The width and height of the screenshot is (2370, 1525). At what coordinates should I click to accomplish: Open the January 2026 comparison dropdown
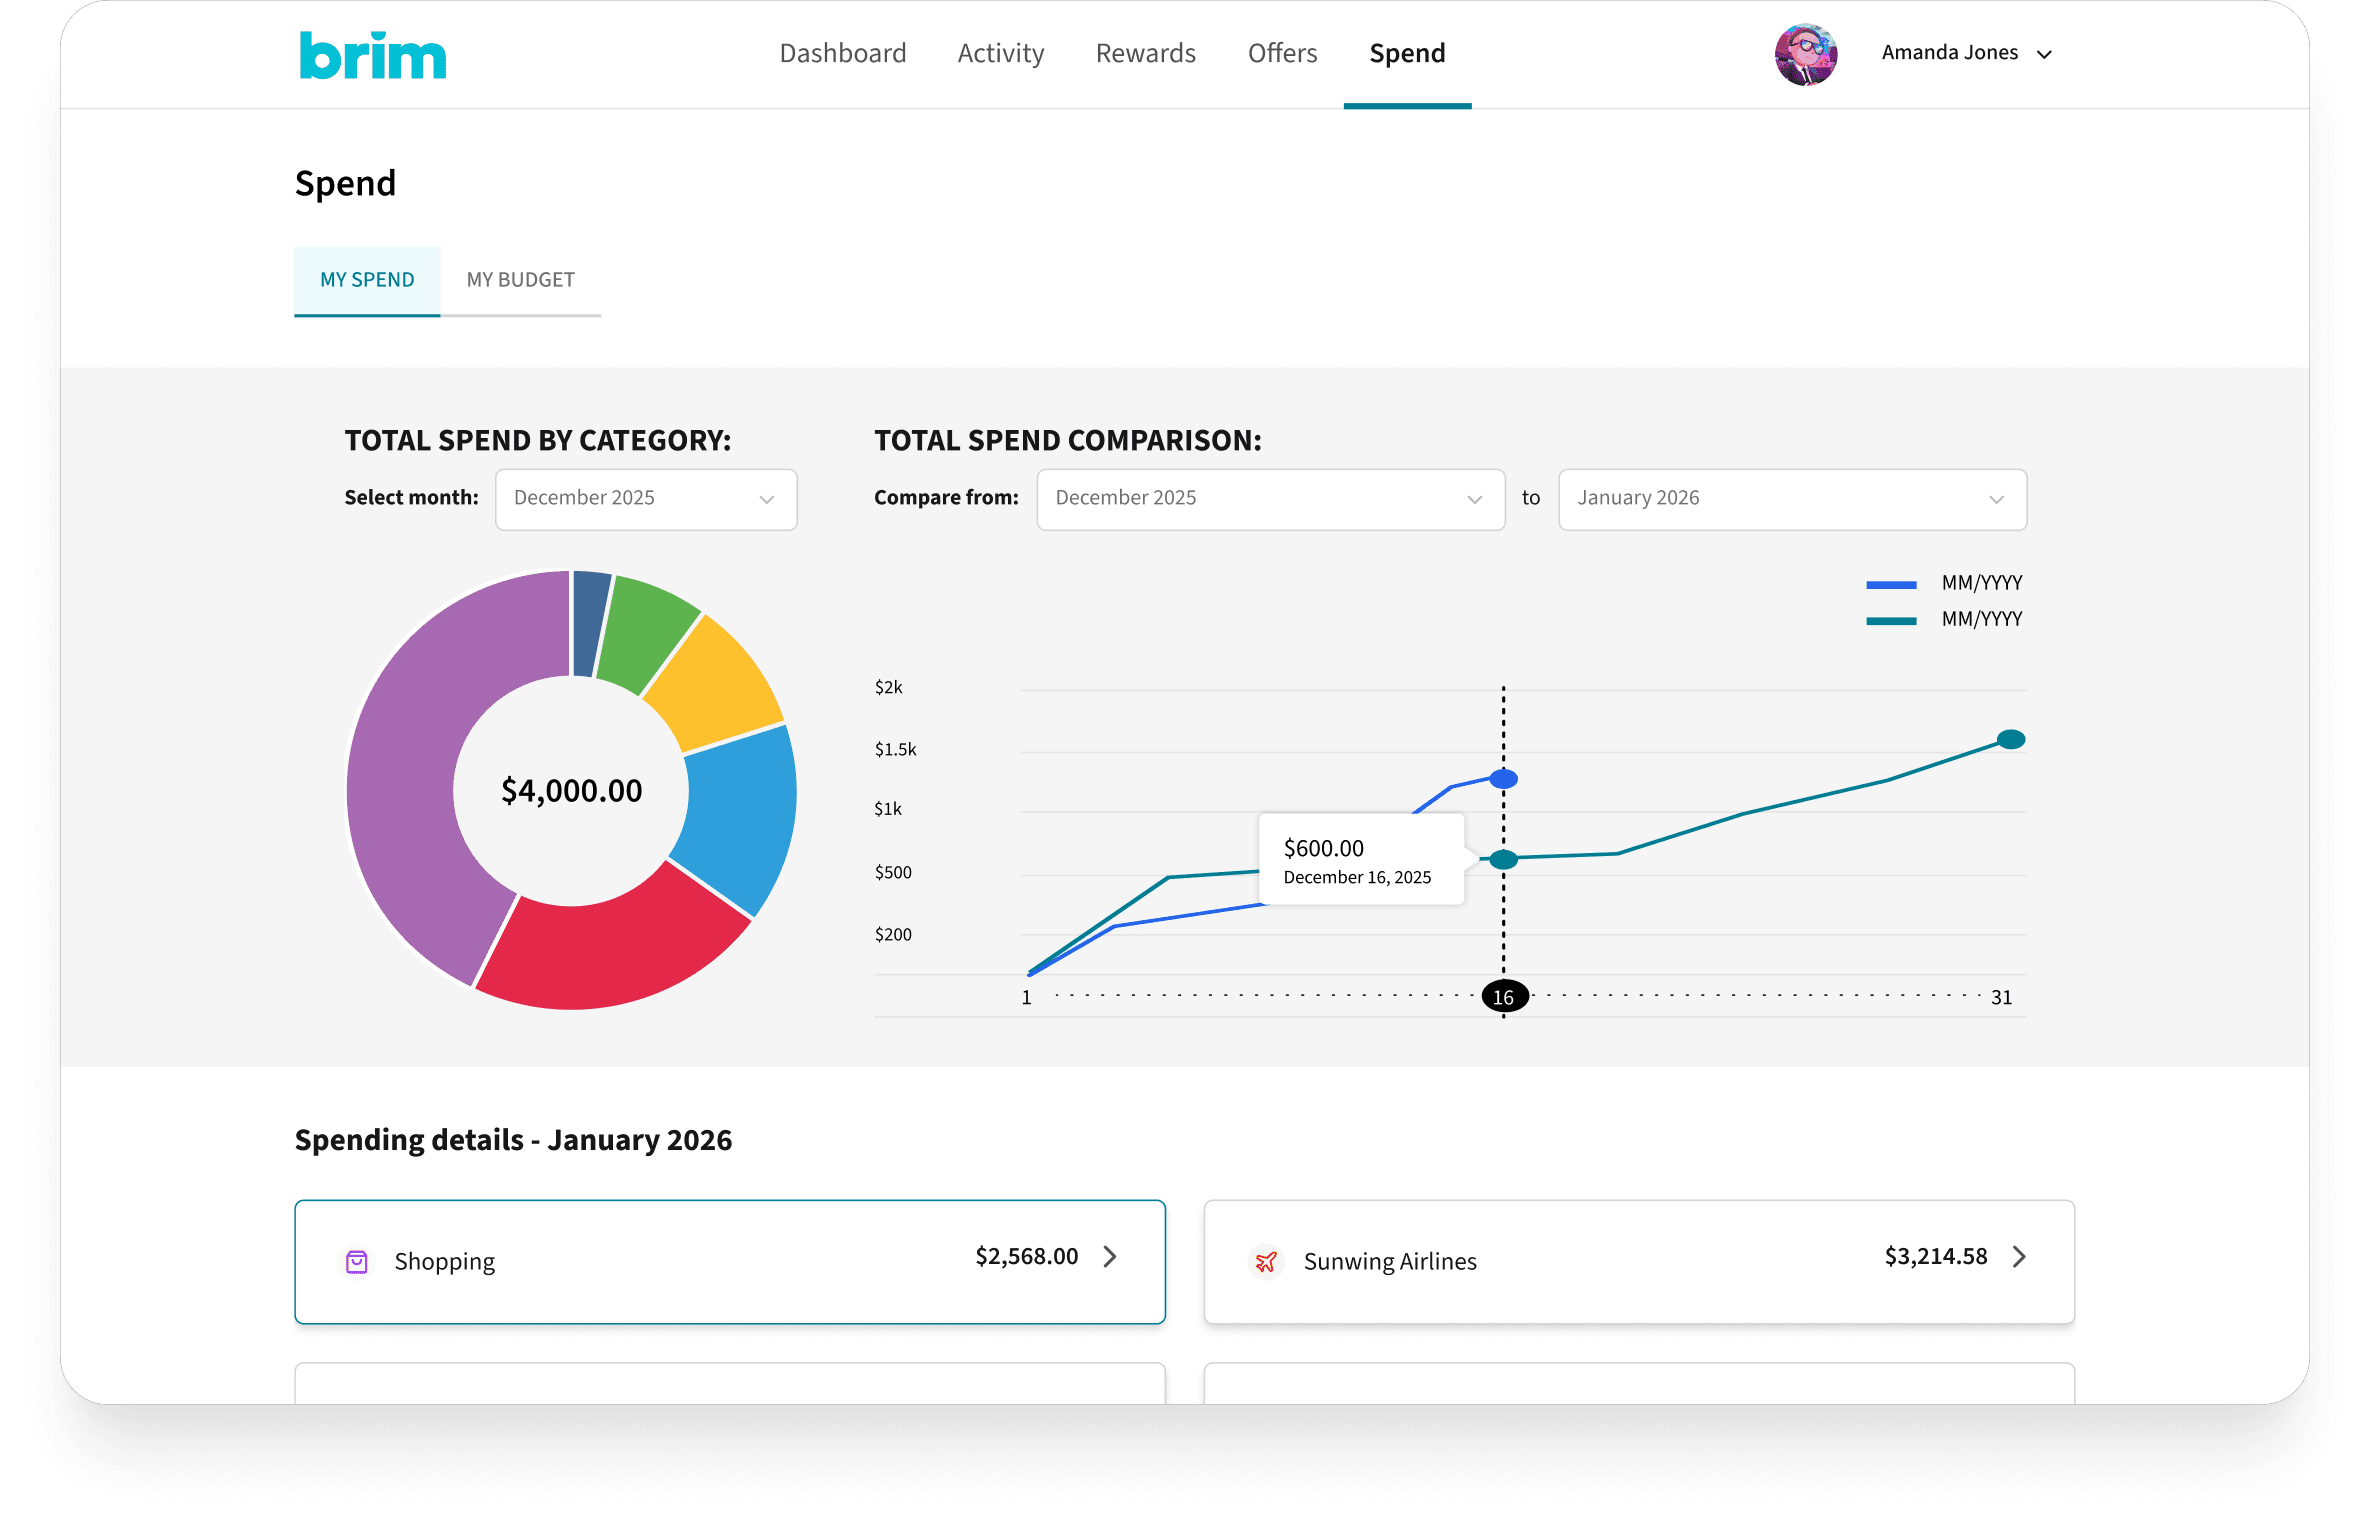[x=1791, y=499]
